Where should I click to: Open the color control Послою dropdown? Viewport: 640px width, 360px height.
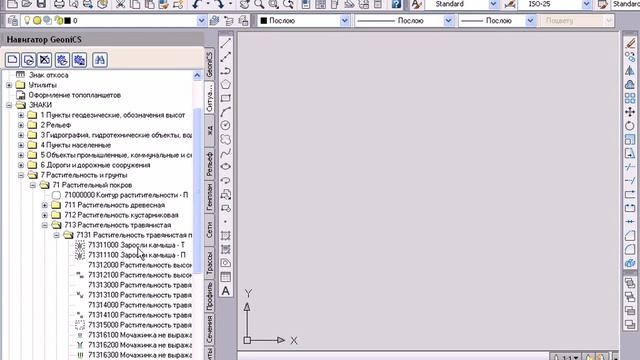pyautogui.click(x=344, y=20)
